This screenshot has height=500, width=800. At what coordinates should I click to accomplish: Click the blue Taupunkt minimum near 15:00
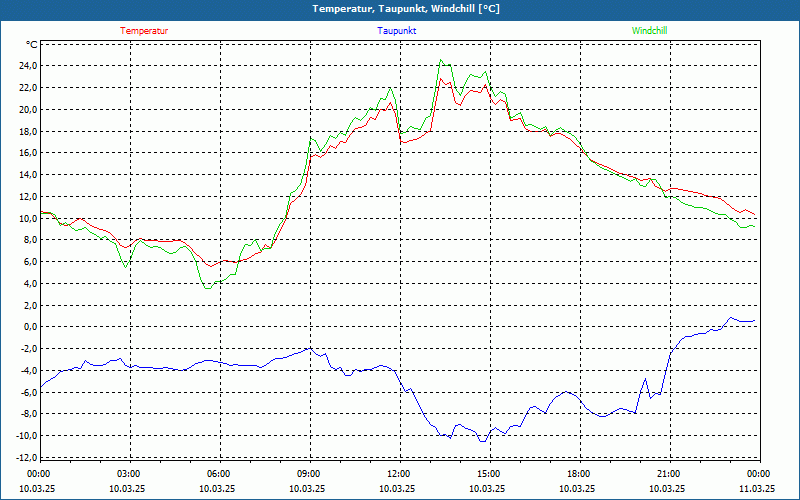point(482,441)
